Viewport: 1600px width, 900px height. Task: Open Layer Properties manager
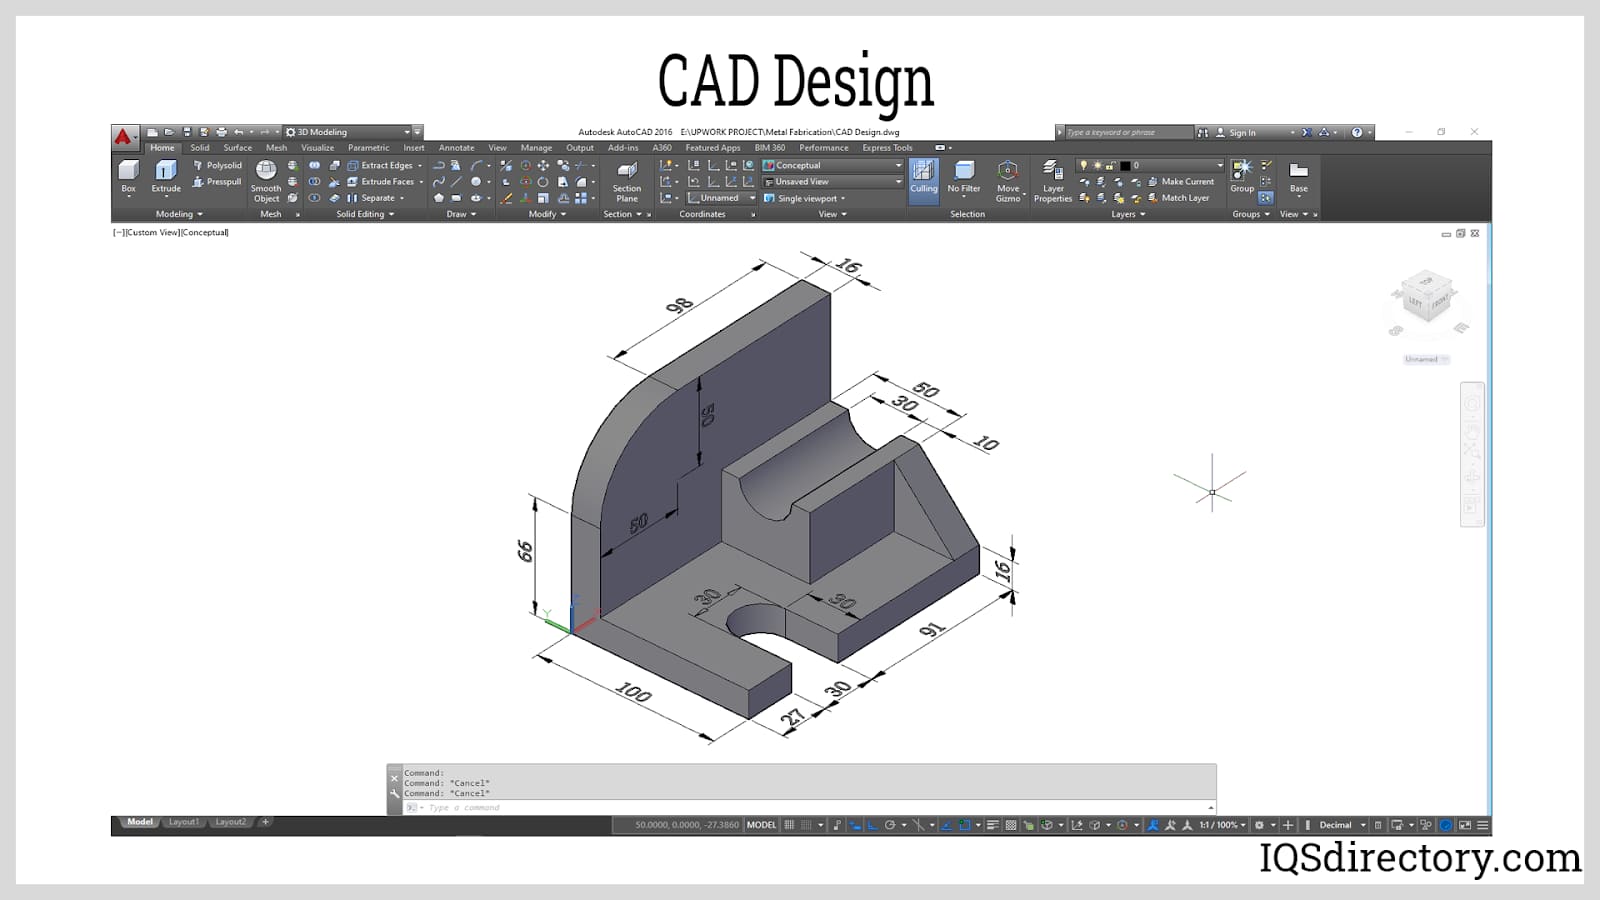pyautogui.click(x=1052, y=180)
